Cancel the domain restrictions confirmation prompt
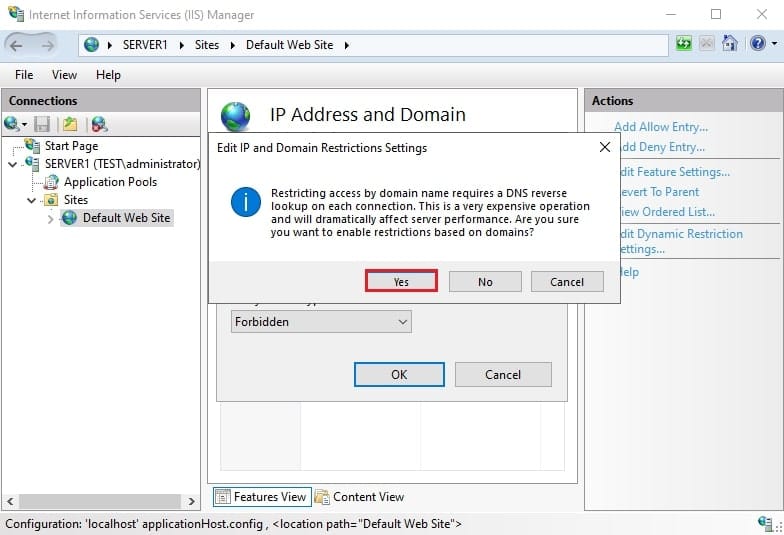This screenshot has height=535, width=784. tap(567, 282)
